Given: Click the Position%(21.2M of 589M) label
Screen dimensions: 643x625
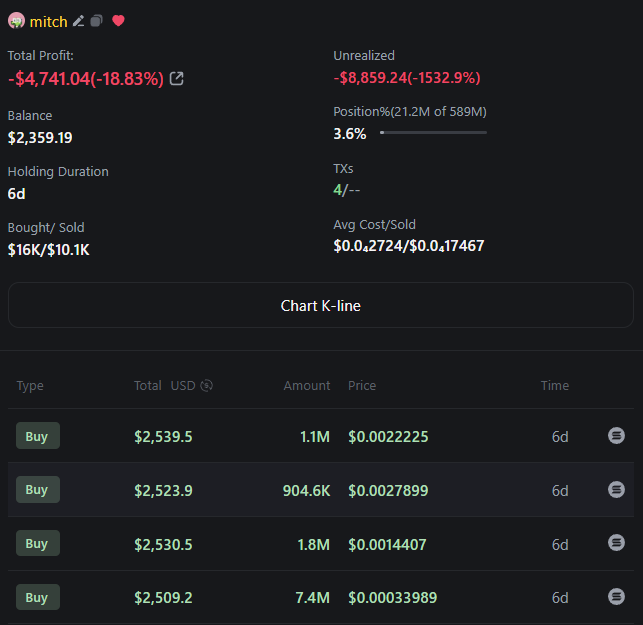Looking at the screenshot, I should [410, 112].
